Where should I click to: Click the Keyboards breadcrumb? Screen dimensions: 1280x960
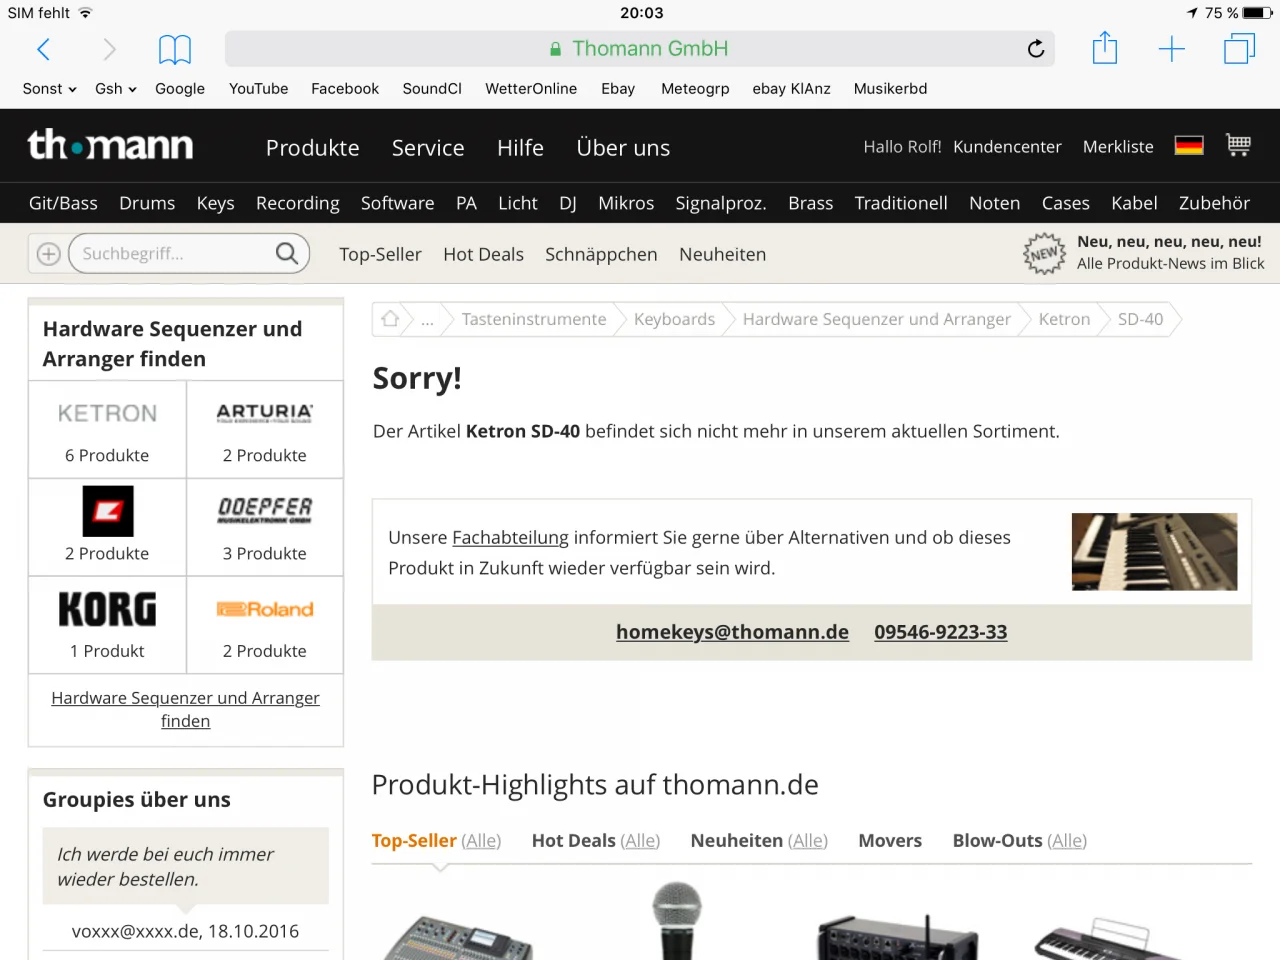tap(674, 320)
